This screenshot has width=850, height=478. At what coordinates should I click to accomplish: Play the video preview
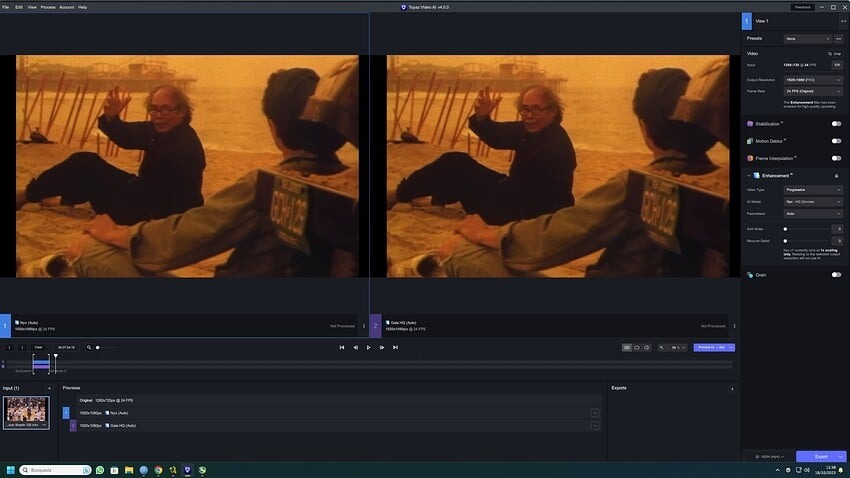[x=369, y=347]
